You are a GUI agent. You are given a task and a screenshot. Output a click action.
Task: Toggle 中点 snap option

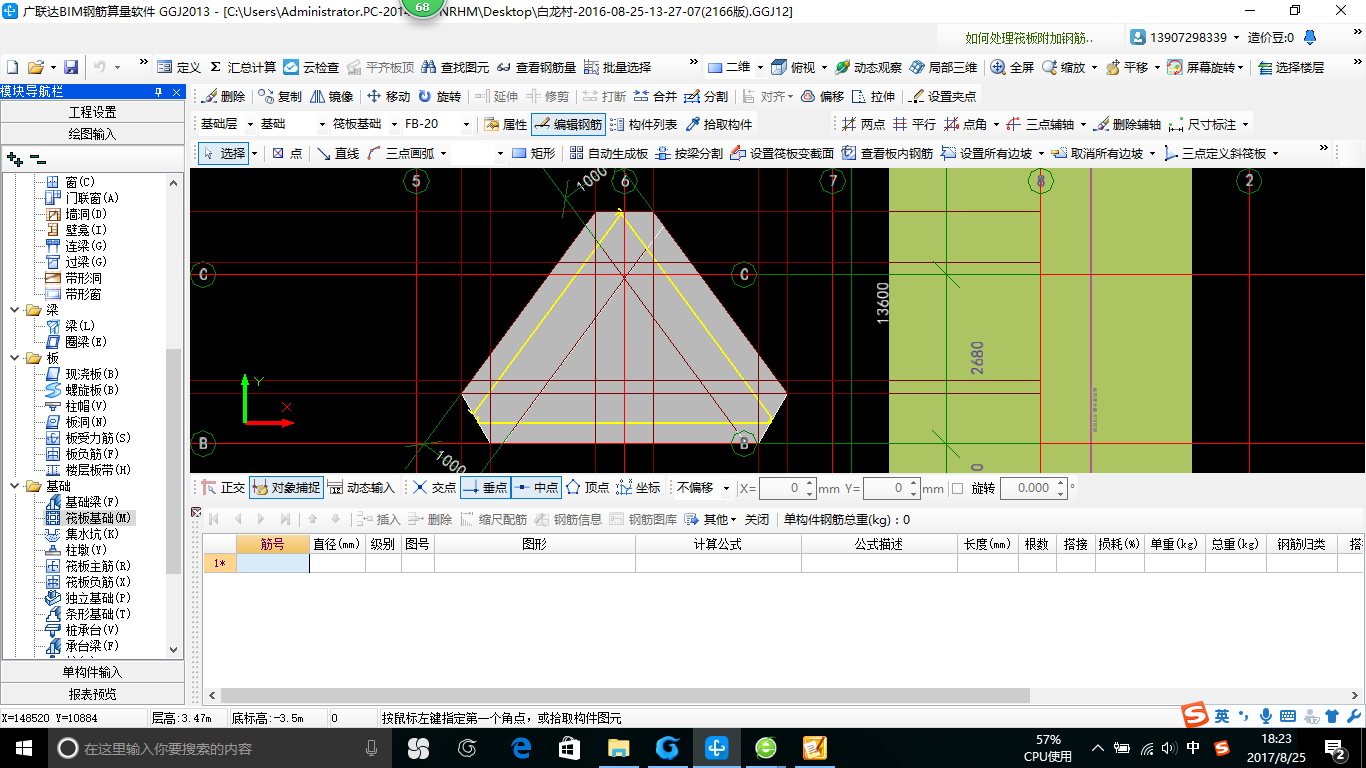536,488
